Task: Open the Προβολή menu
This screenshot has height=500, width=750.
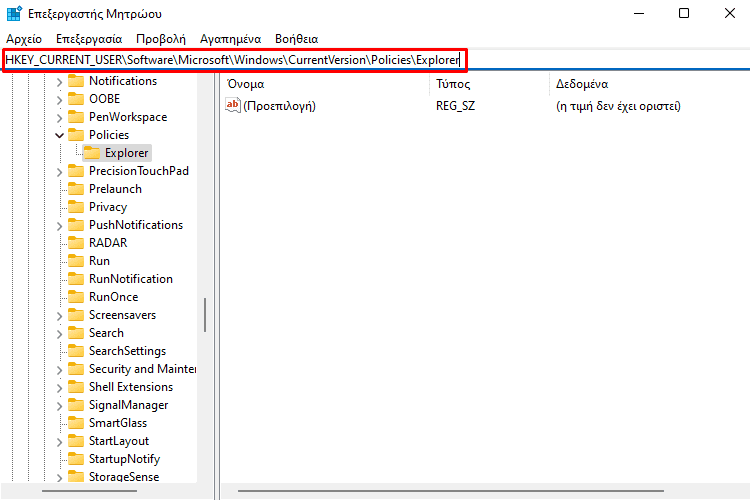Action: (x=161, y=39)
